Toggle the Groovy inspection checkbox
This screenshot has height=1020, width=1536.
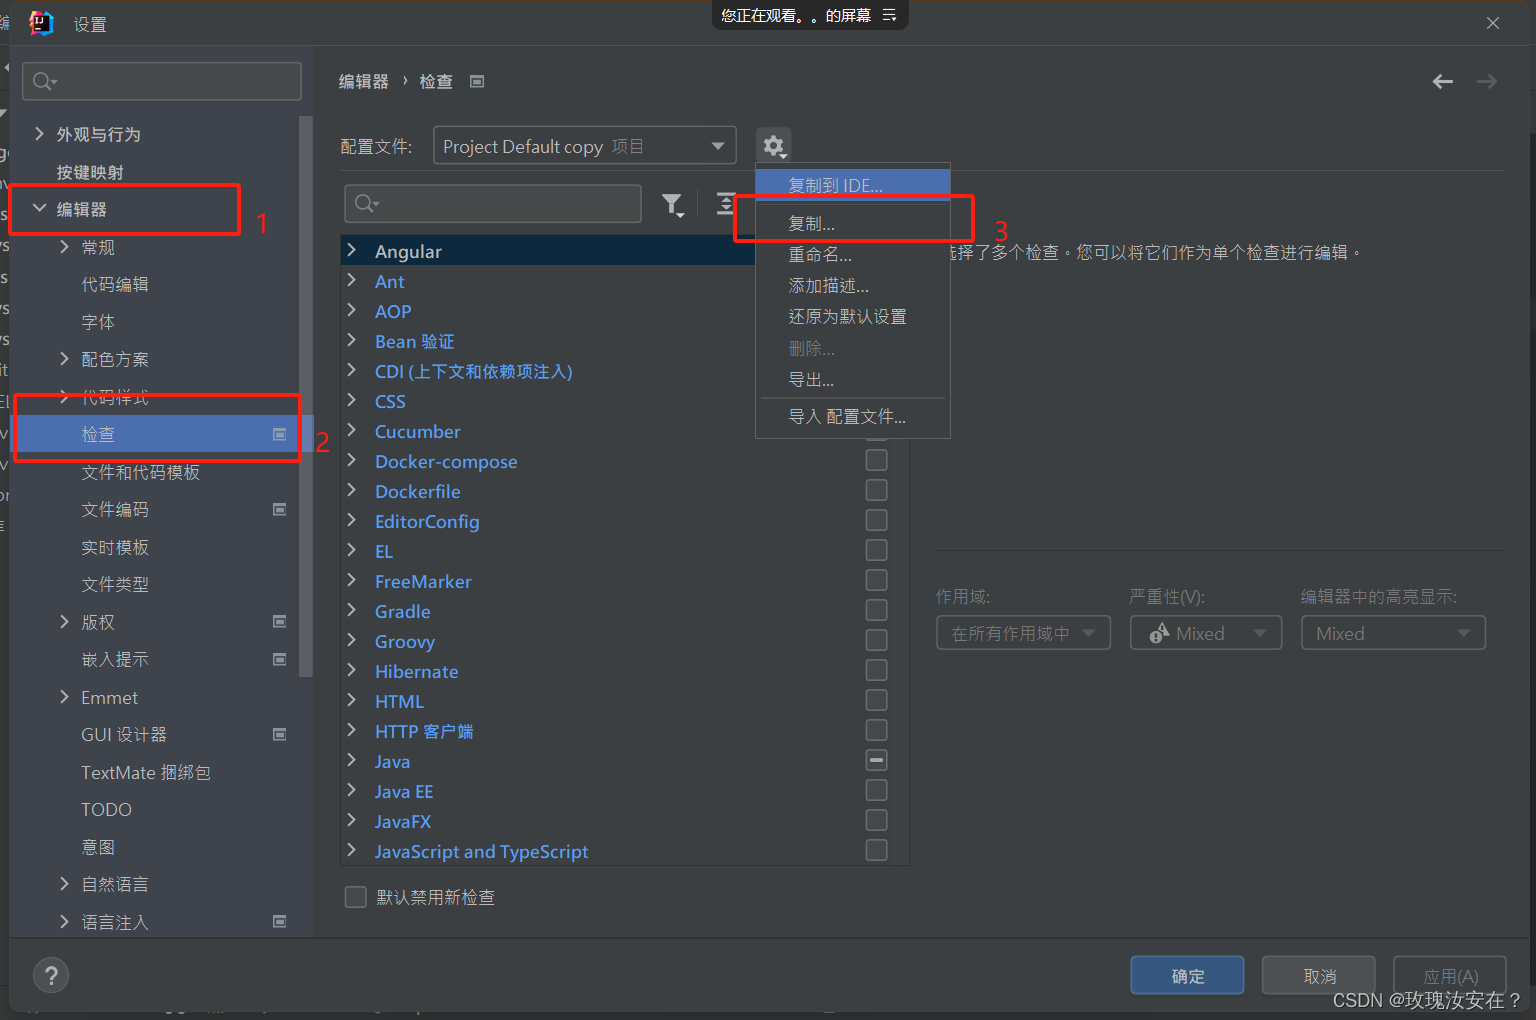(876, 640)
